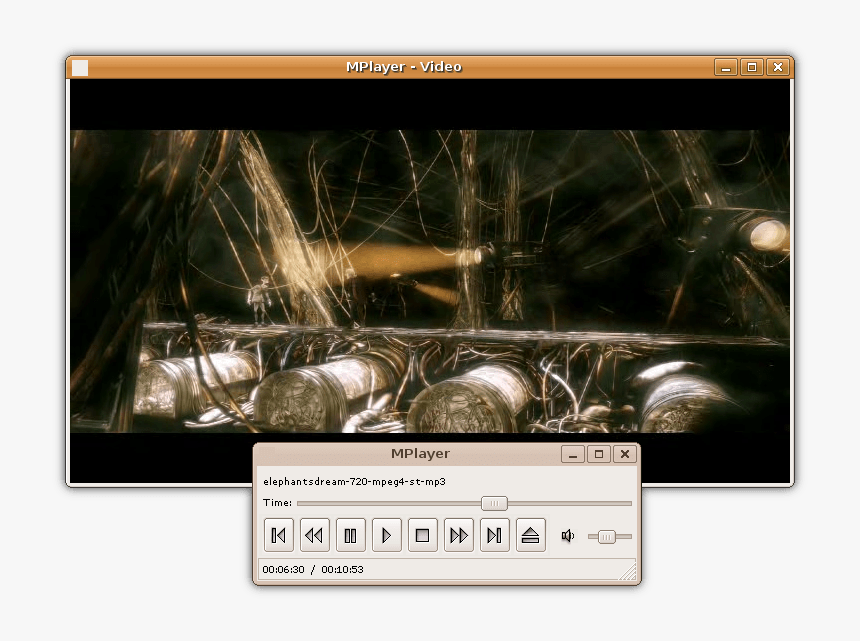Stop the video playback
The width and height of the screenshot is (860, 641).
[x=422, y=535]
